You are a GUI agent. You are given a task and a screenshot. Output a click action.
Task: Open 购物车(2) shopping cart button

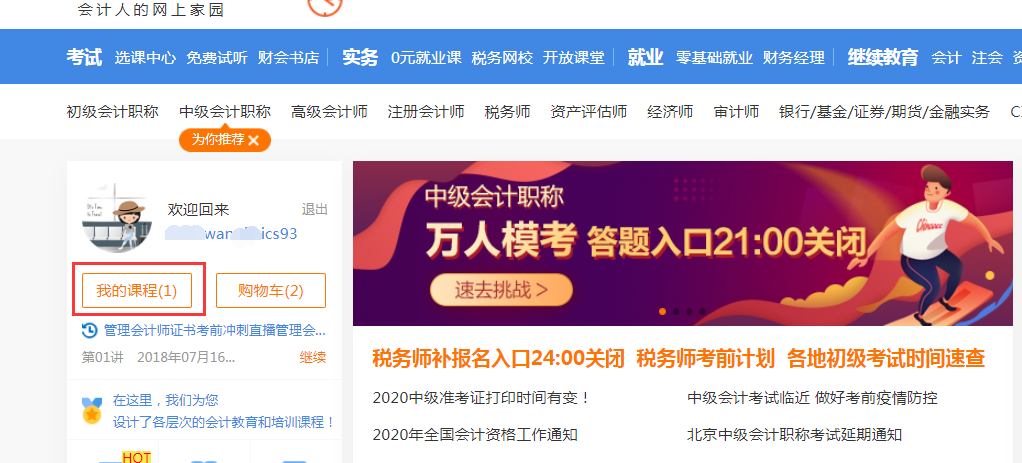[x=270, y=291]
